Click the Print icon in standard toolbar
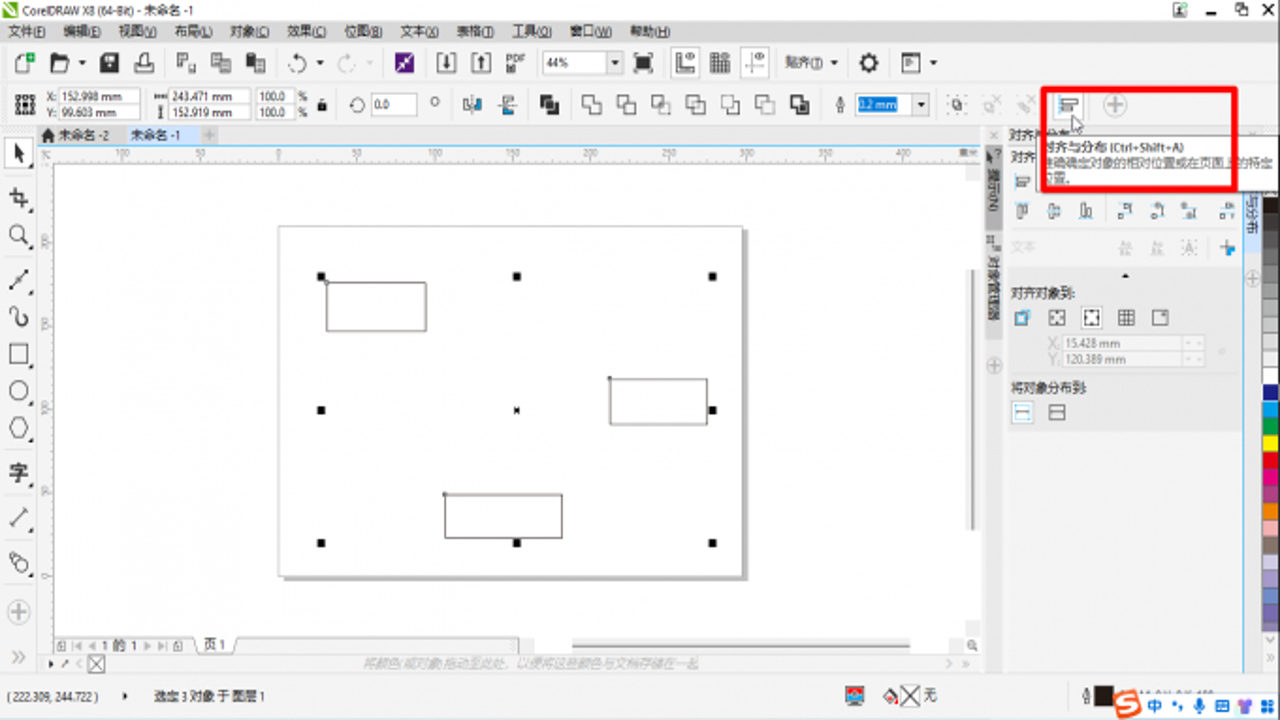The width and height of the screenshot is (1280, 720). click(x=144, y=63)
